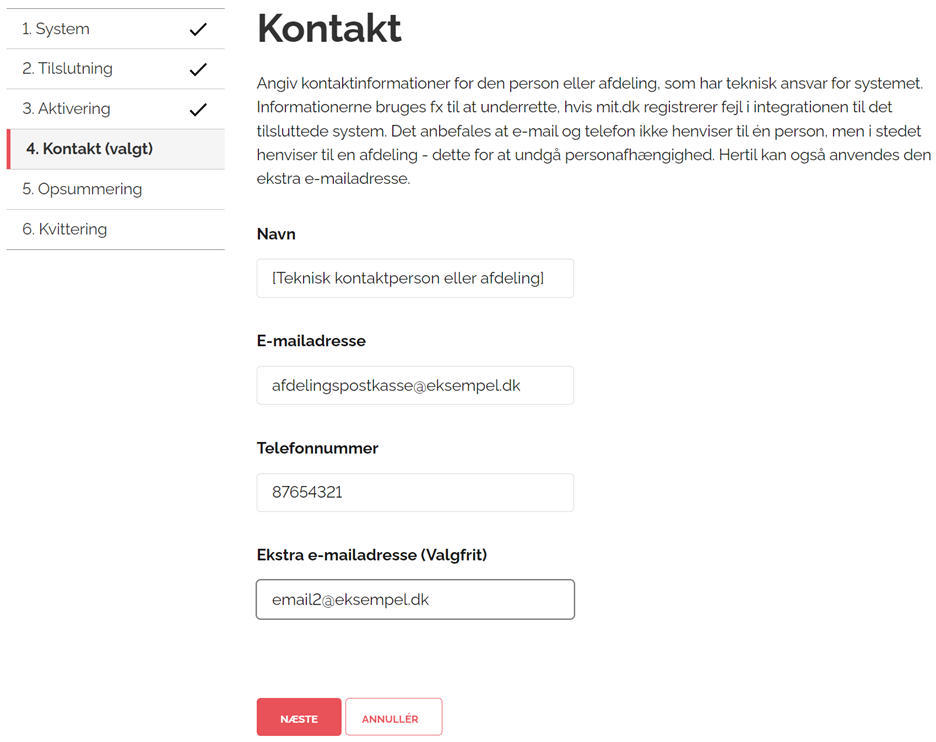Viewport: 936px width, 742px height.
Task: Select the 4. Kontakt (valgt) step
Action: (90, 149)
